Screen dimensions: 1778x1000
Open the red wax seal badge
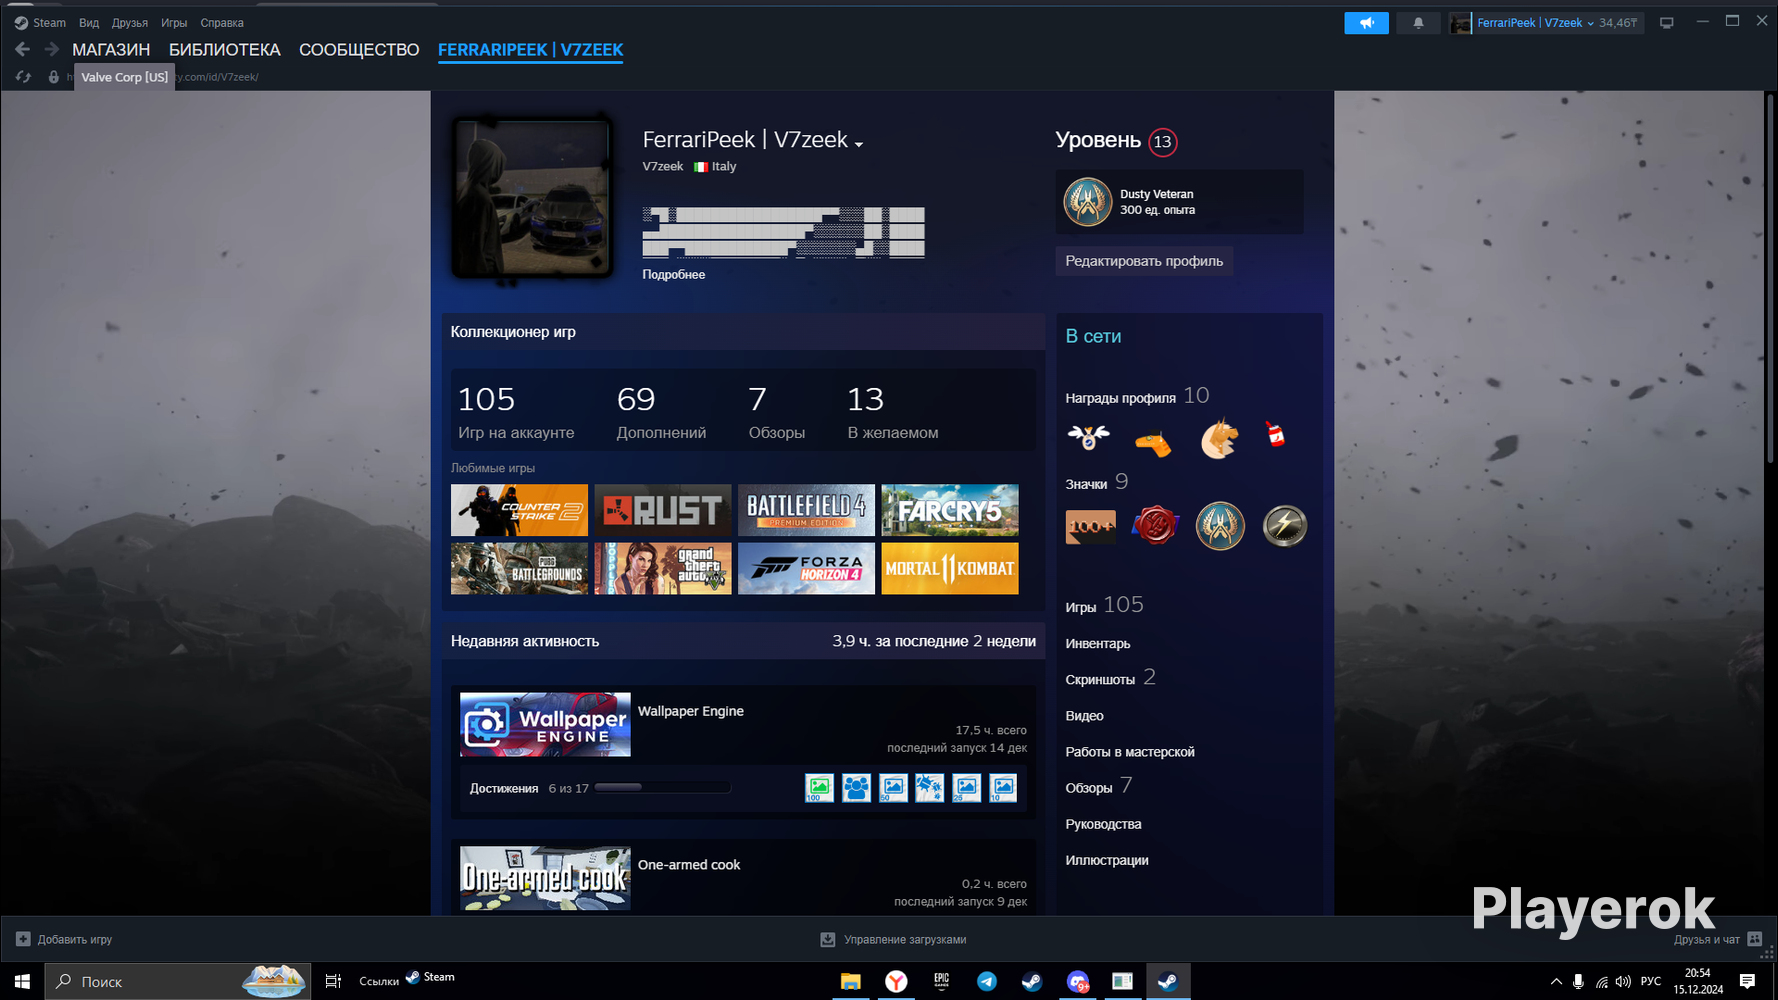[1155, 526]
